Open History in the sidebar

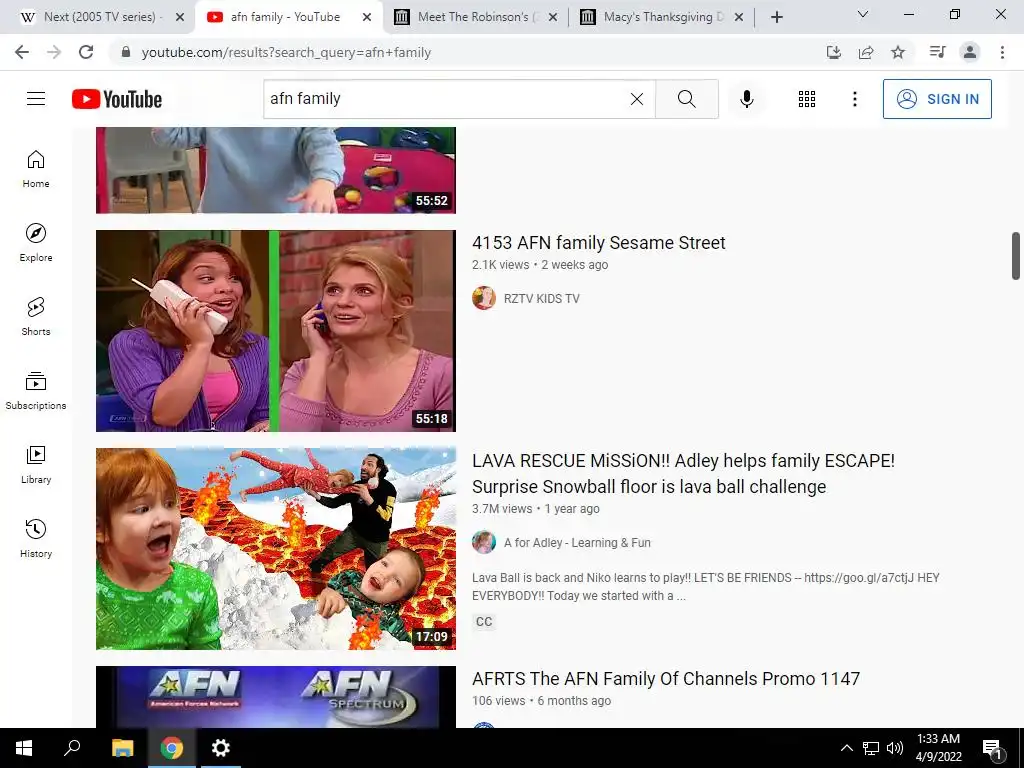click(x=36, y=538)
